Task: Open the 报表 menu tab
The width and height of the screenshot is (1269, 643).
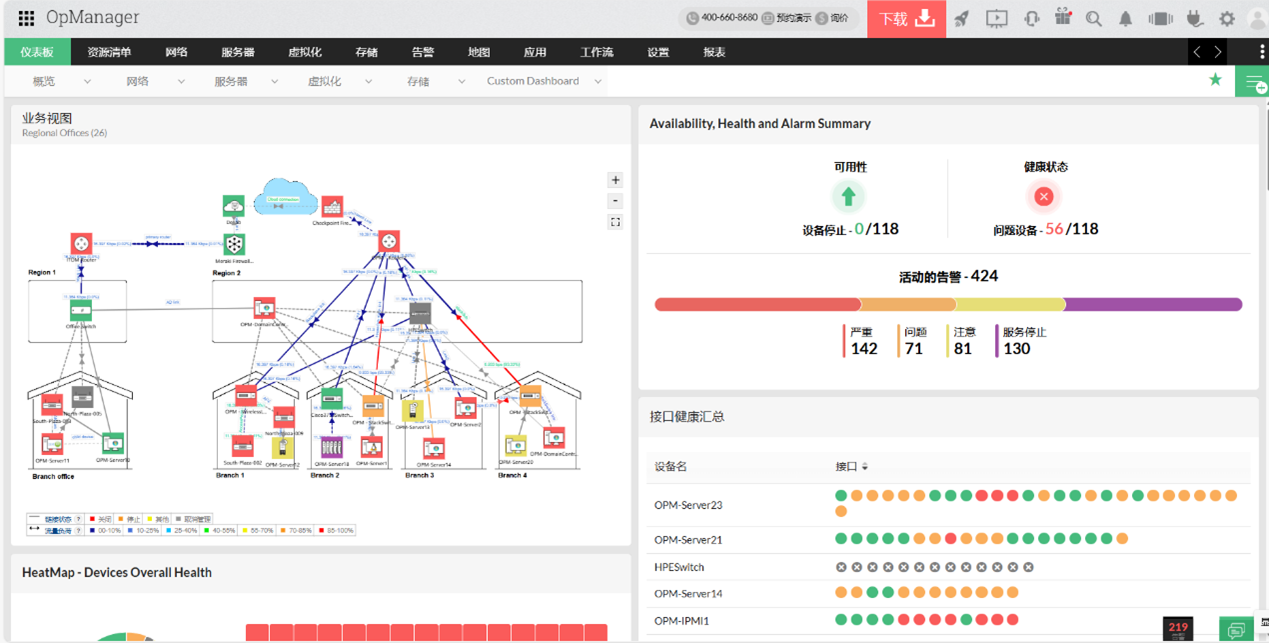Action: (x=713, y=51)
